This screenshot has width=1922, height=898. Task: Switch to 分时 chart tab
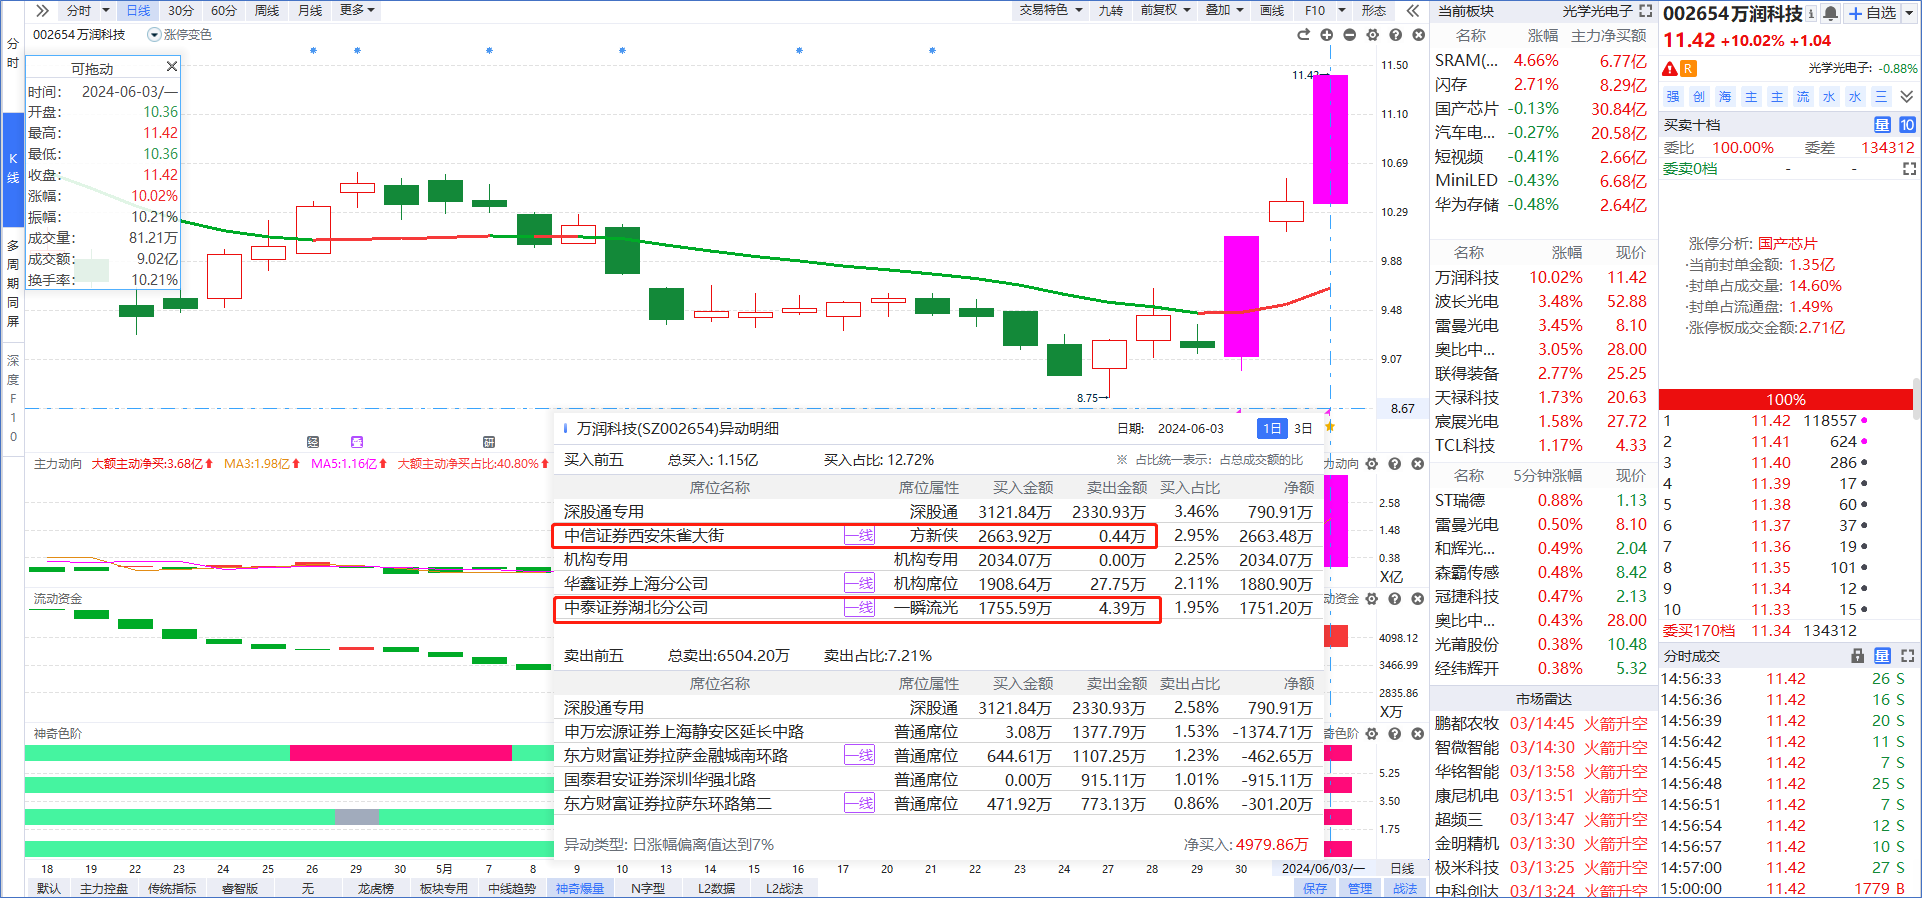click(x=79, y=10)
